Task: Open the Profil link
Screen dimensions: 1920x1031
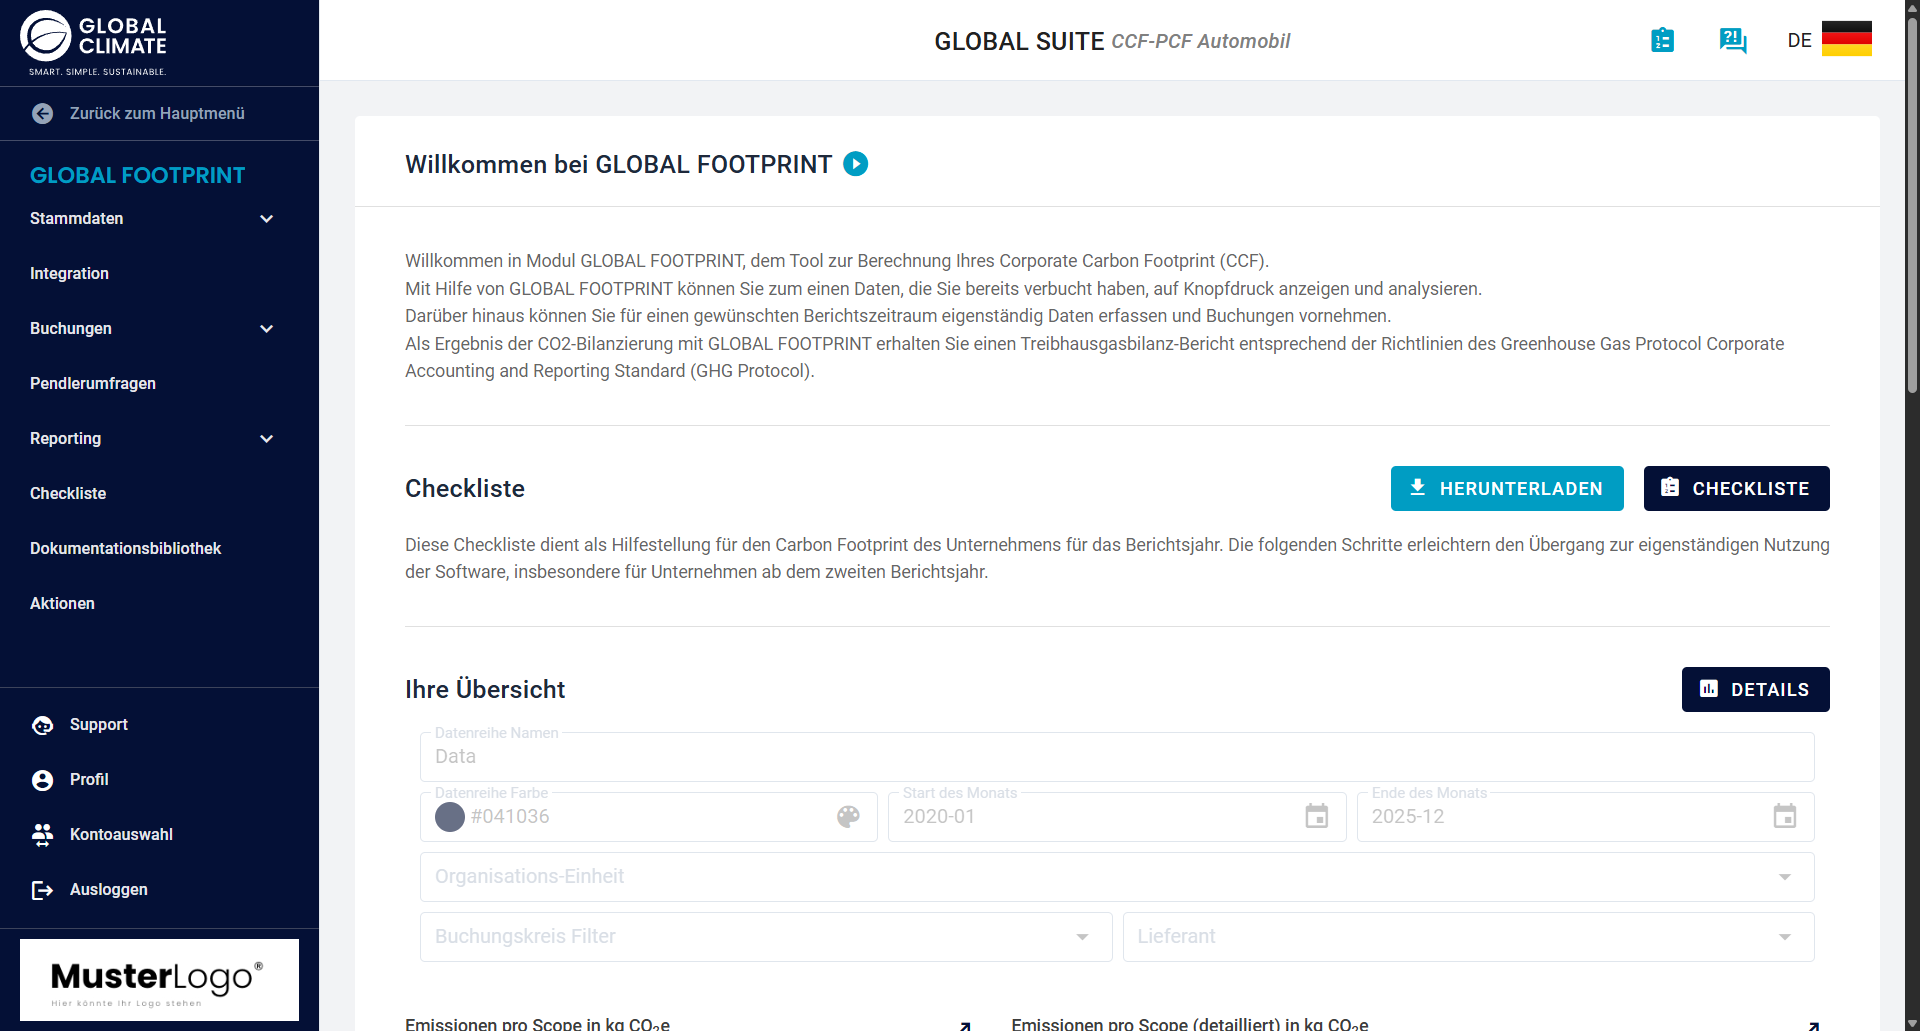Action: [x=89, y=780]
